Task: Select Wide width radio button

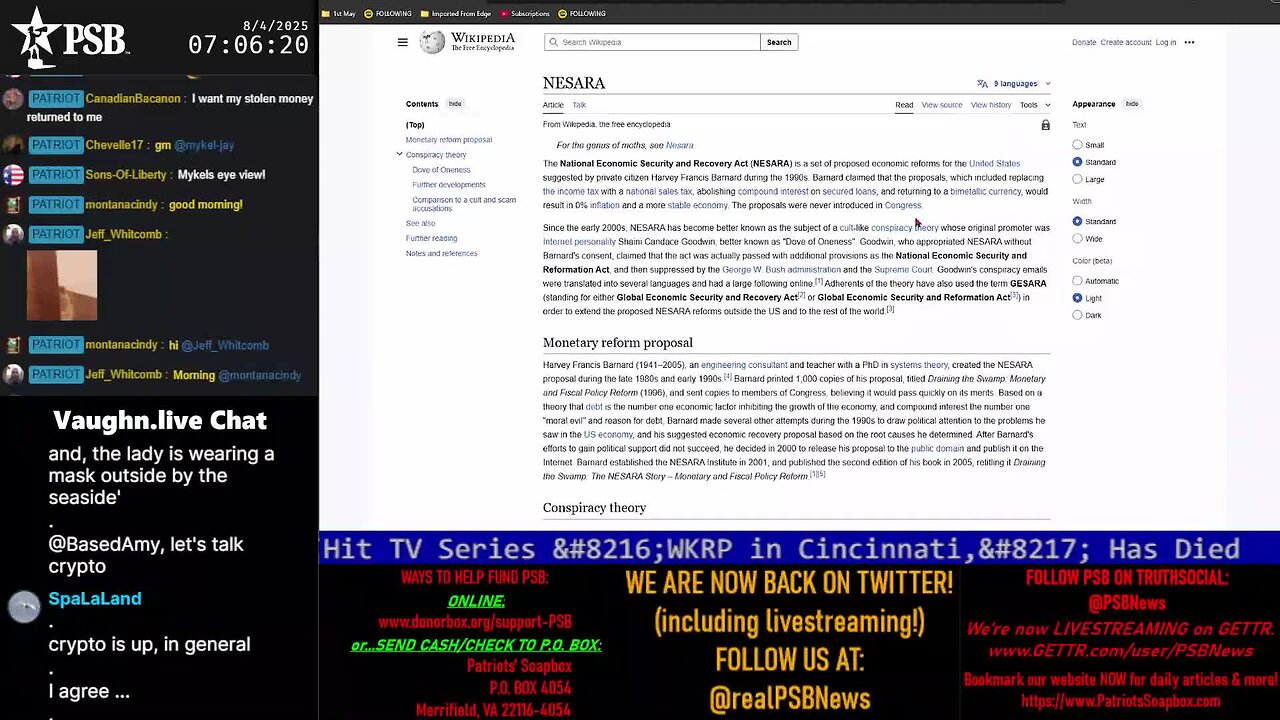Action: tap(1077, 239)
